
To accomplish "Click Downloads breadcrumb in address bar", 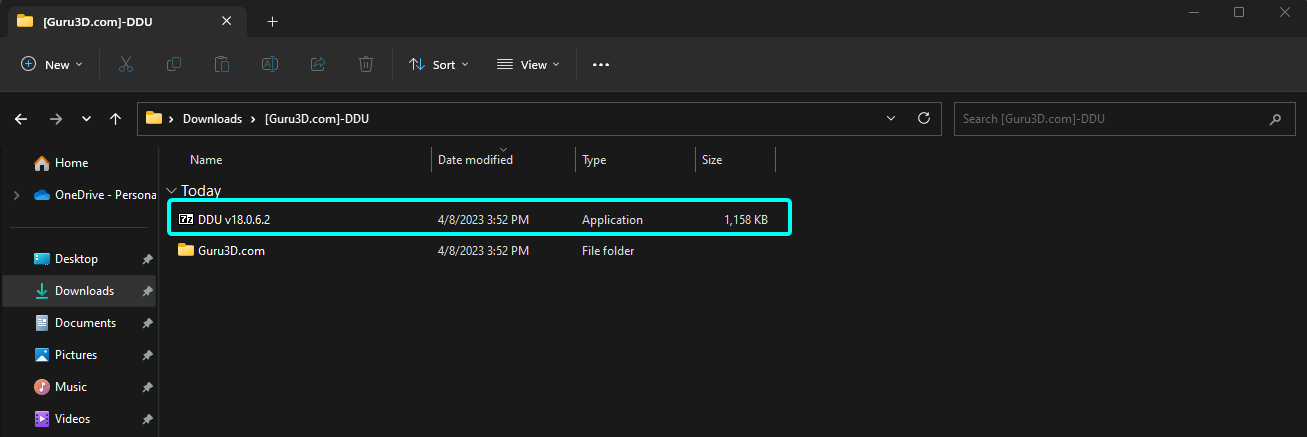I will coord(212,118).
